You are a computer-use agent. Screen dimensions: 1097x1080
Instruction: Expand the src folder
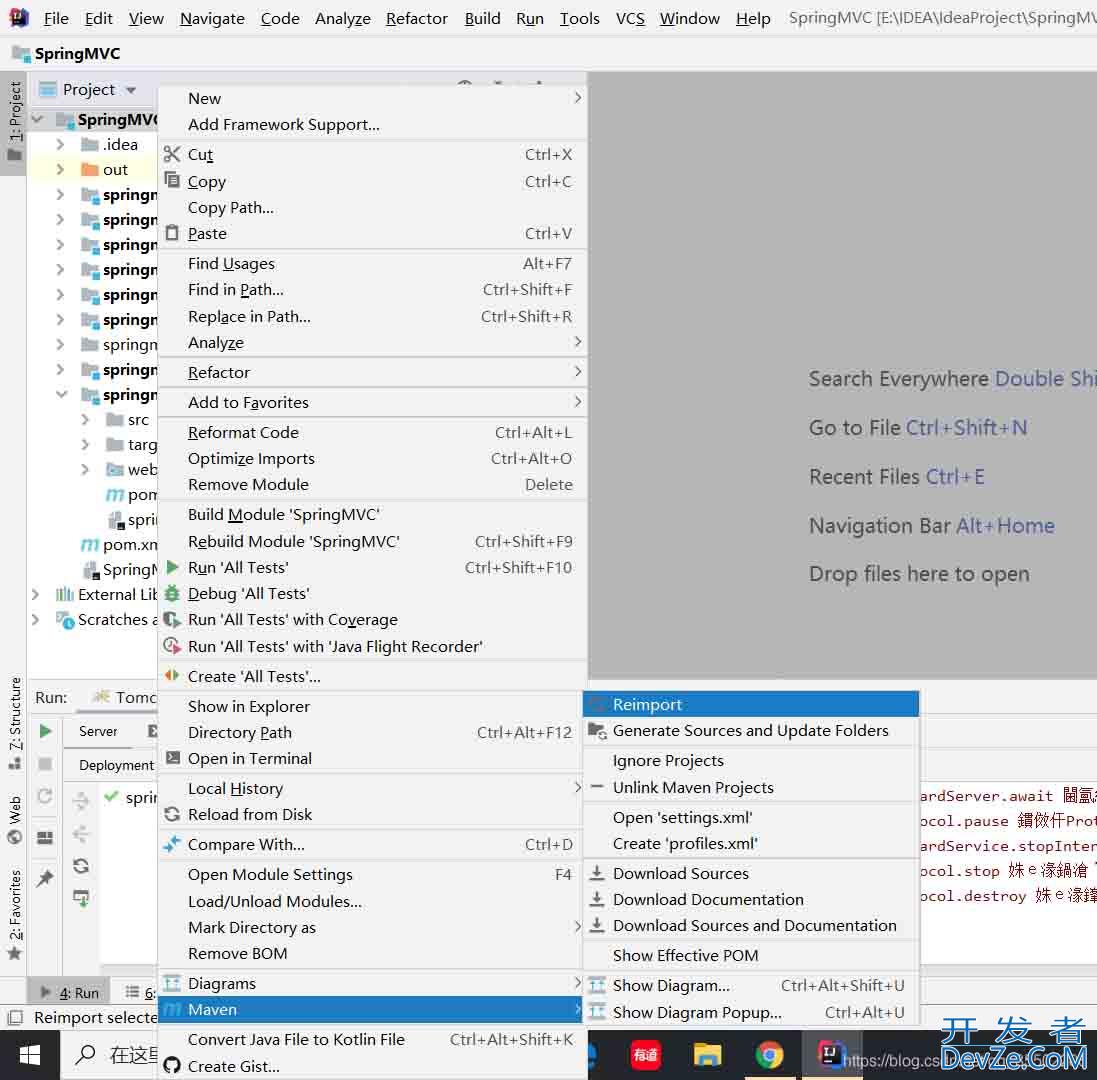pyautogui.click(x=85, y=420)
